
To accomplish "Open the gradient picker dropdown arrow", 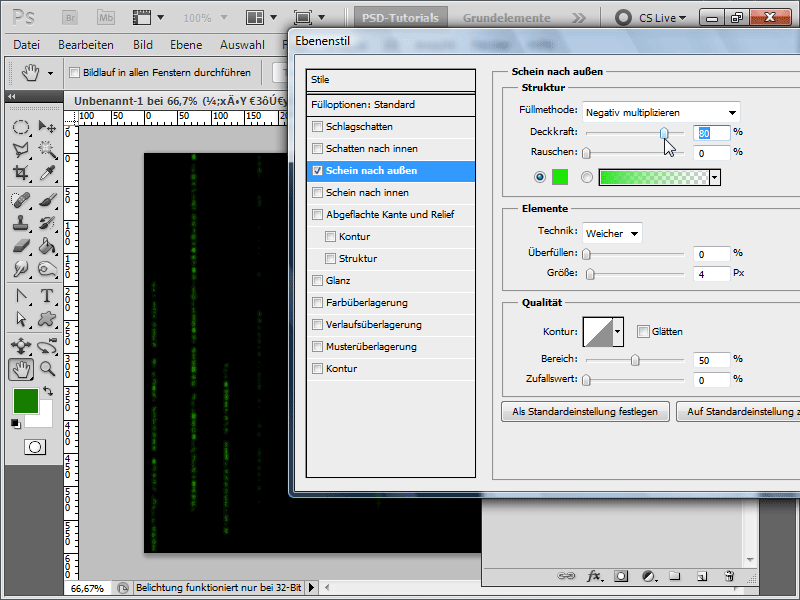I will click(715, 178).
